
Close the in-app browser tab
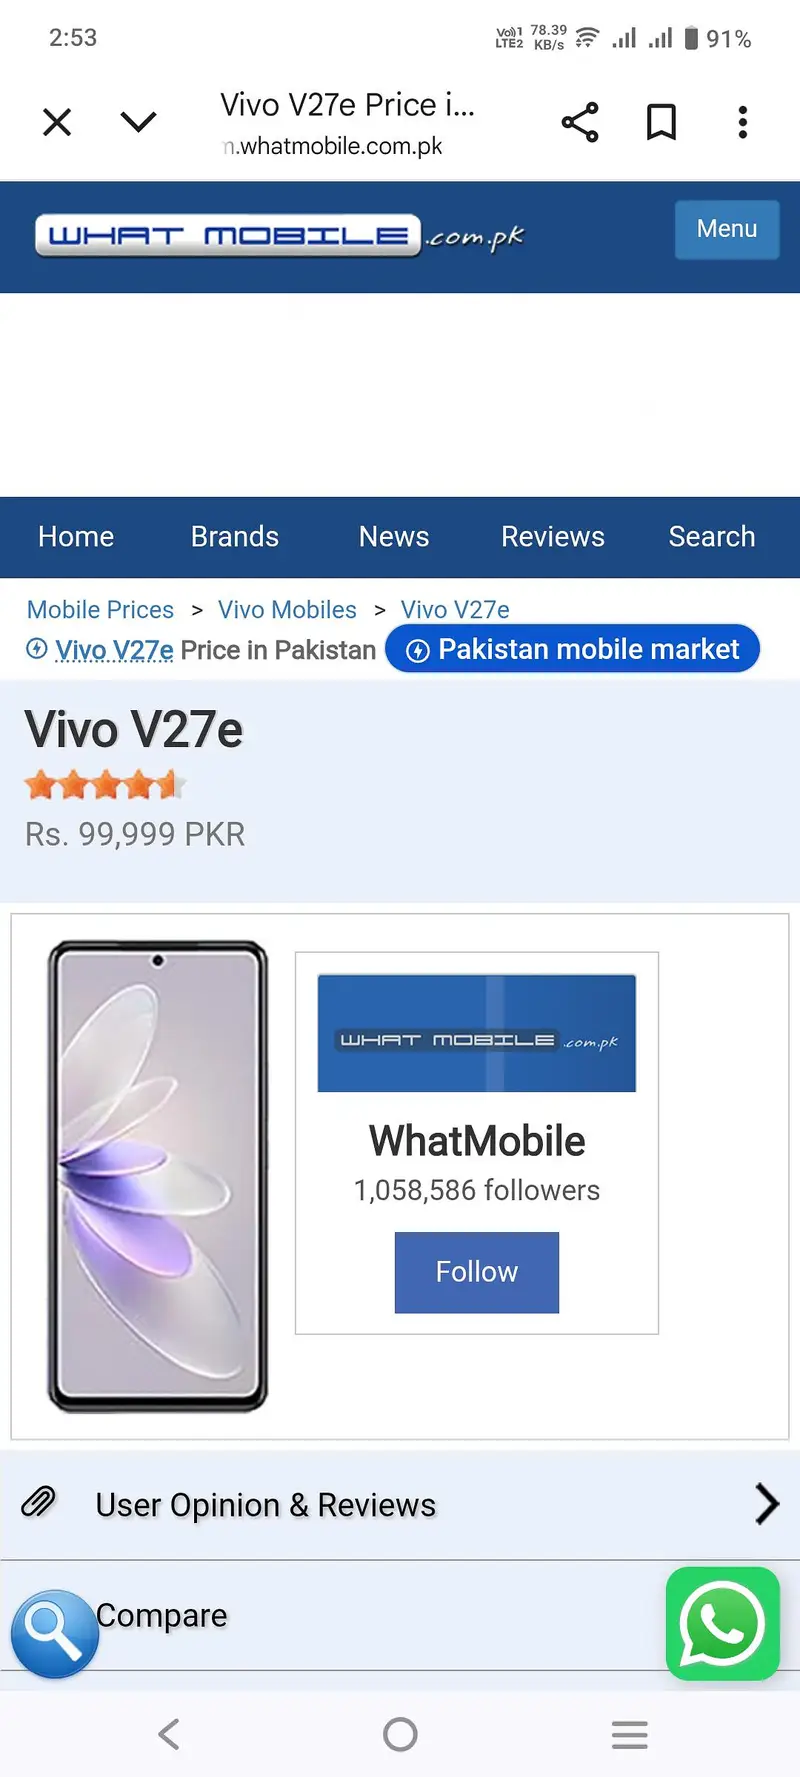pos(57,122)
